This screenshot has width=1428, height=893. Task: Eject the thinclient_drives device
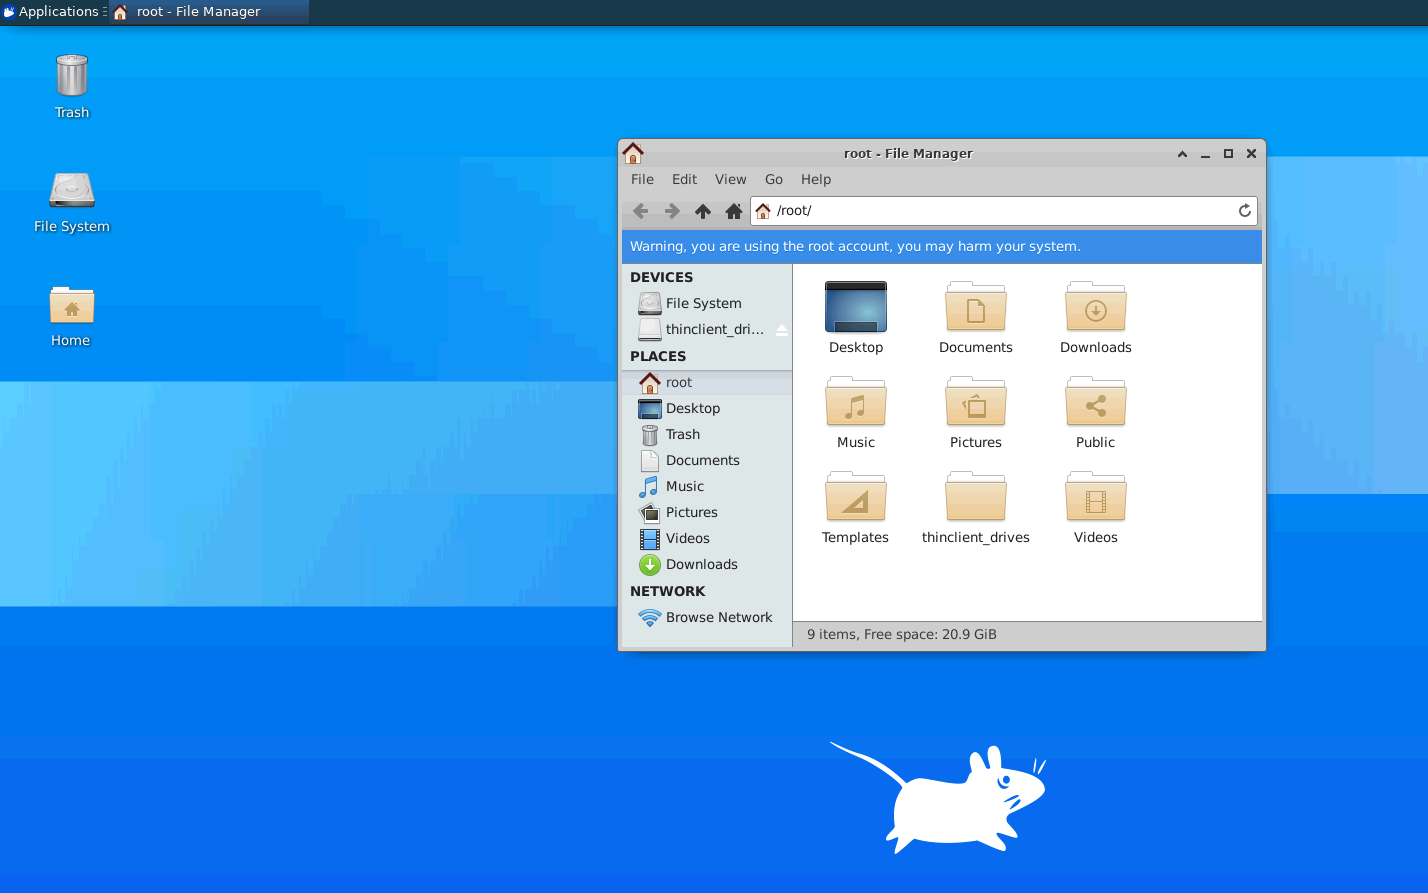(780, 329)
